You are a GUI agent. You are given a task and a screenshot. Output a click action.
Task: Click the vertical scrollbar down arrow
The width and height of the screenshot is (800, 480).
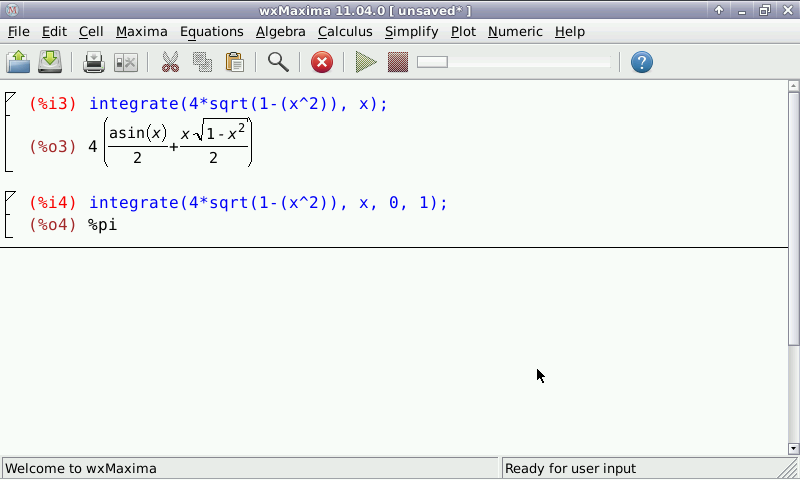[793, 449]
